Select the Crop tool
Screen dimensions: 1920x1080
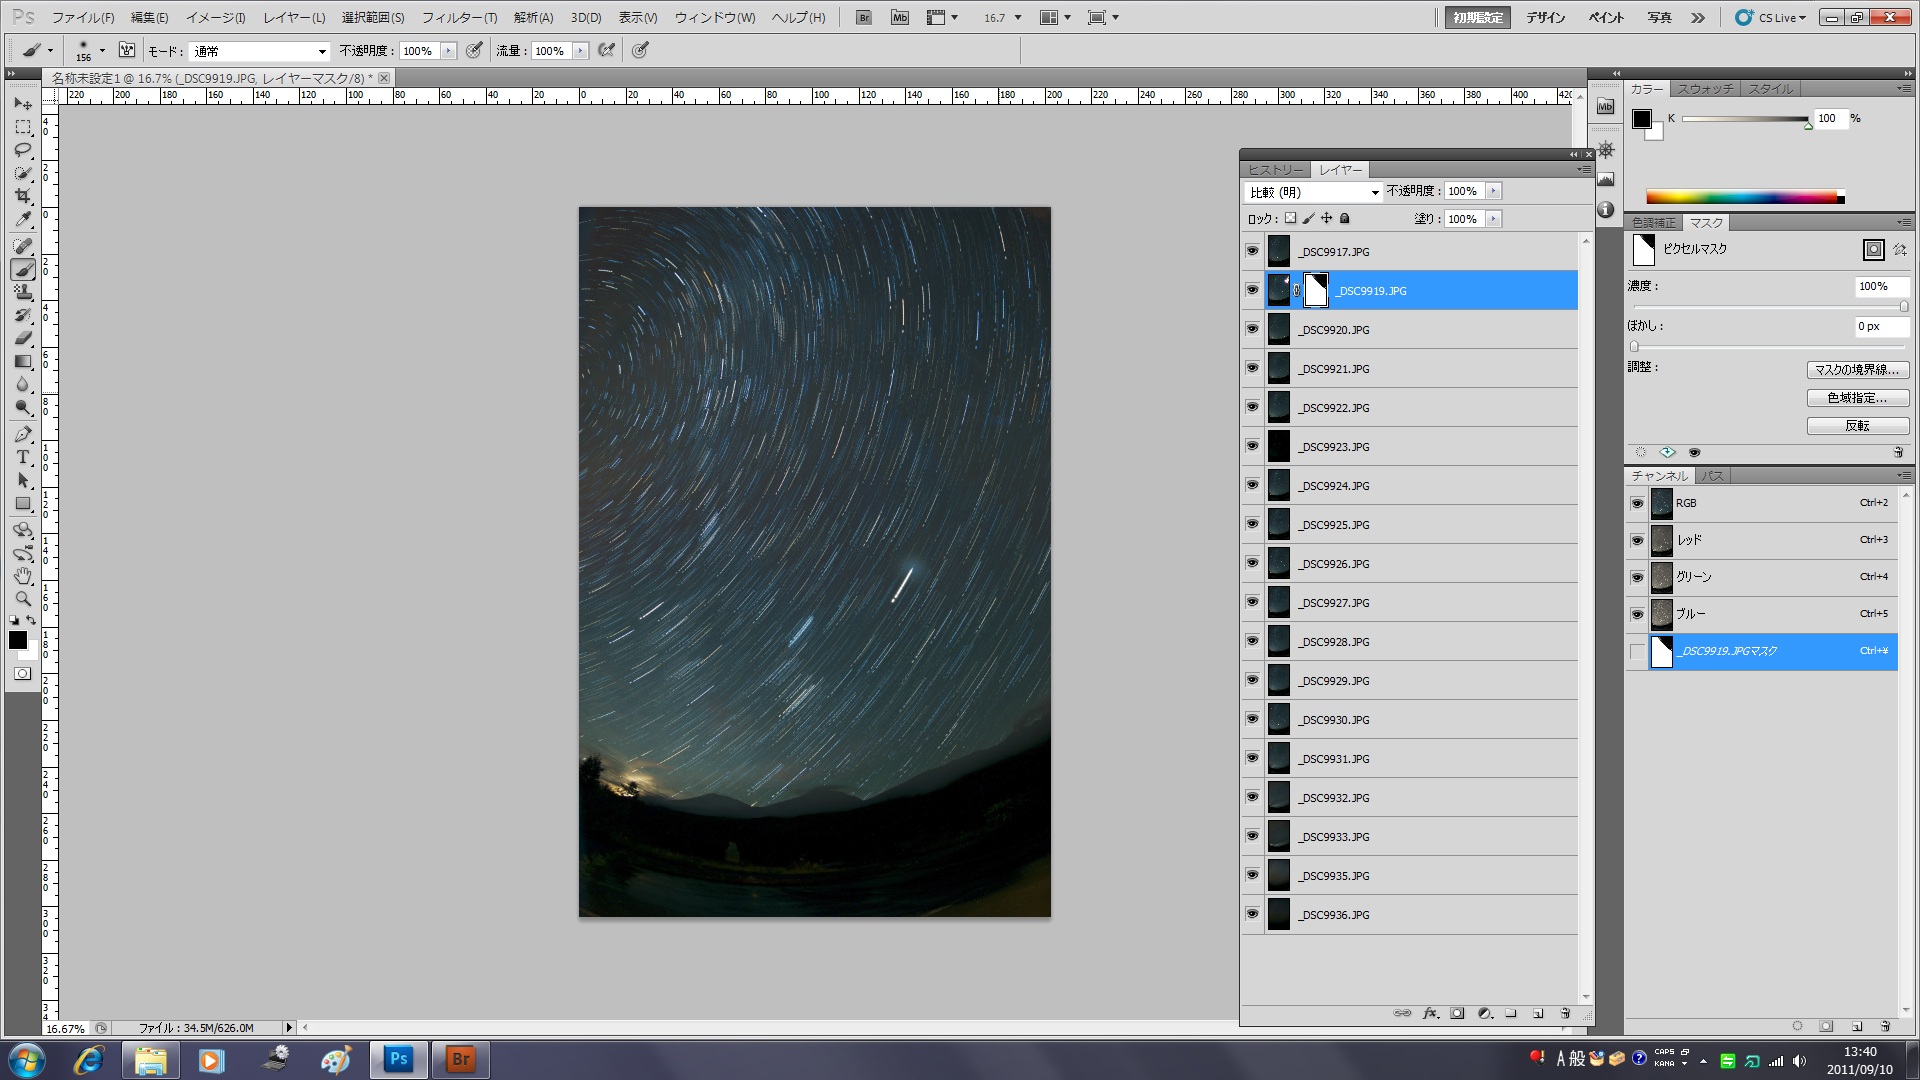(x=23, y=196)
